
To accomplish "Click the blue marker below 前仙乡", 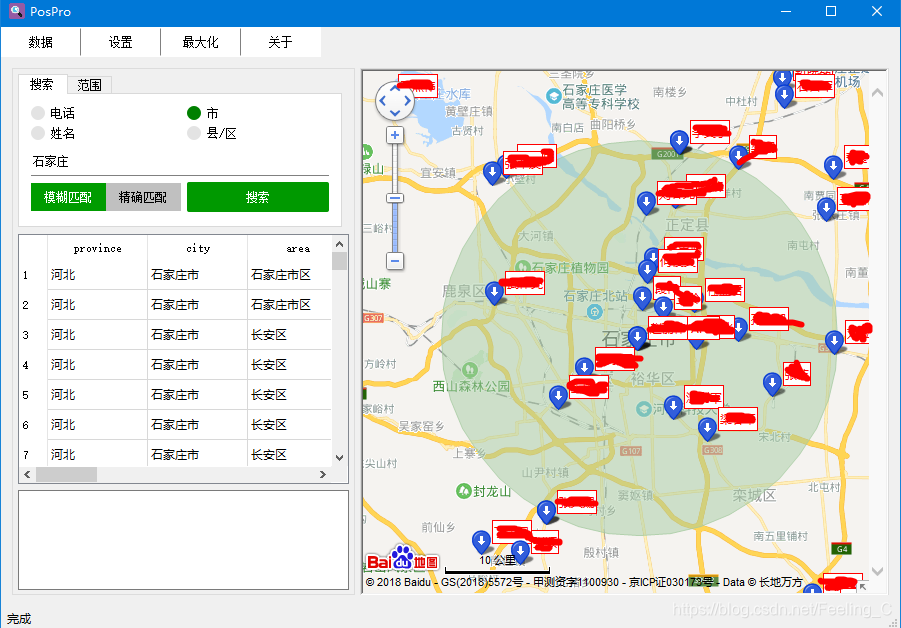I will [x=481, y=541].
